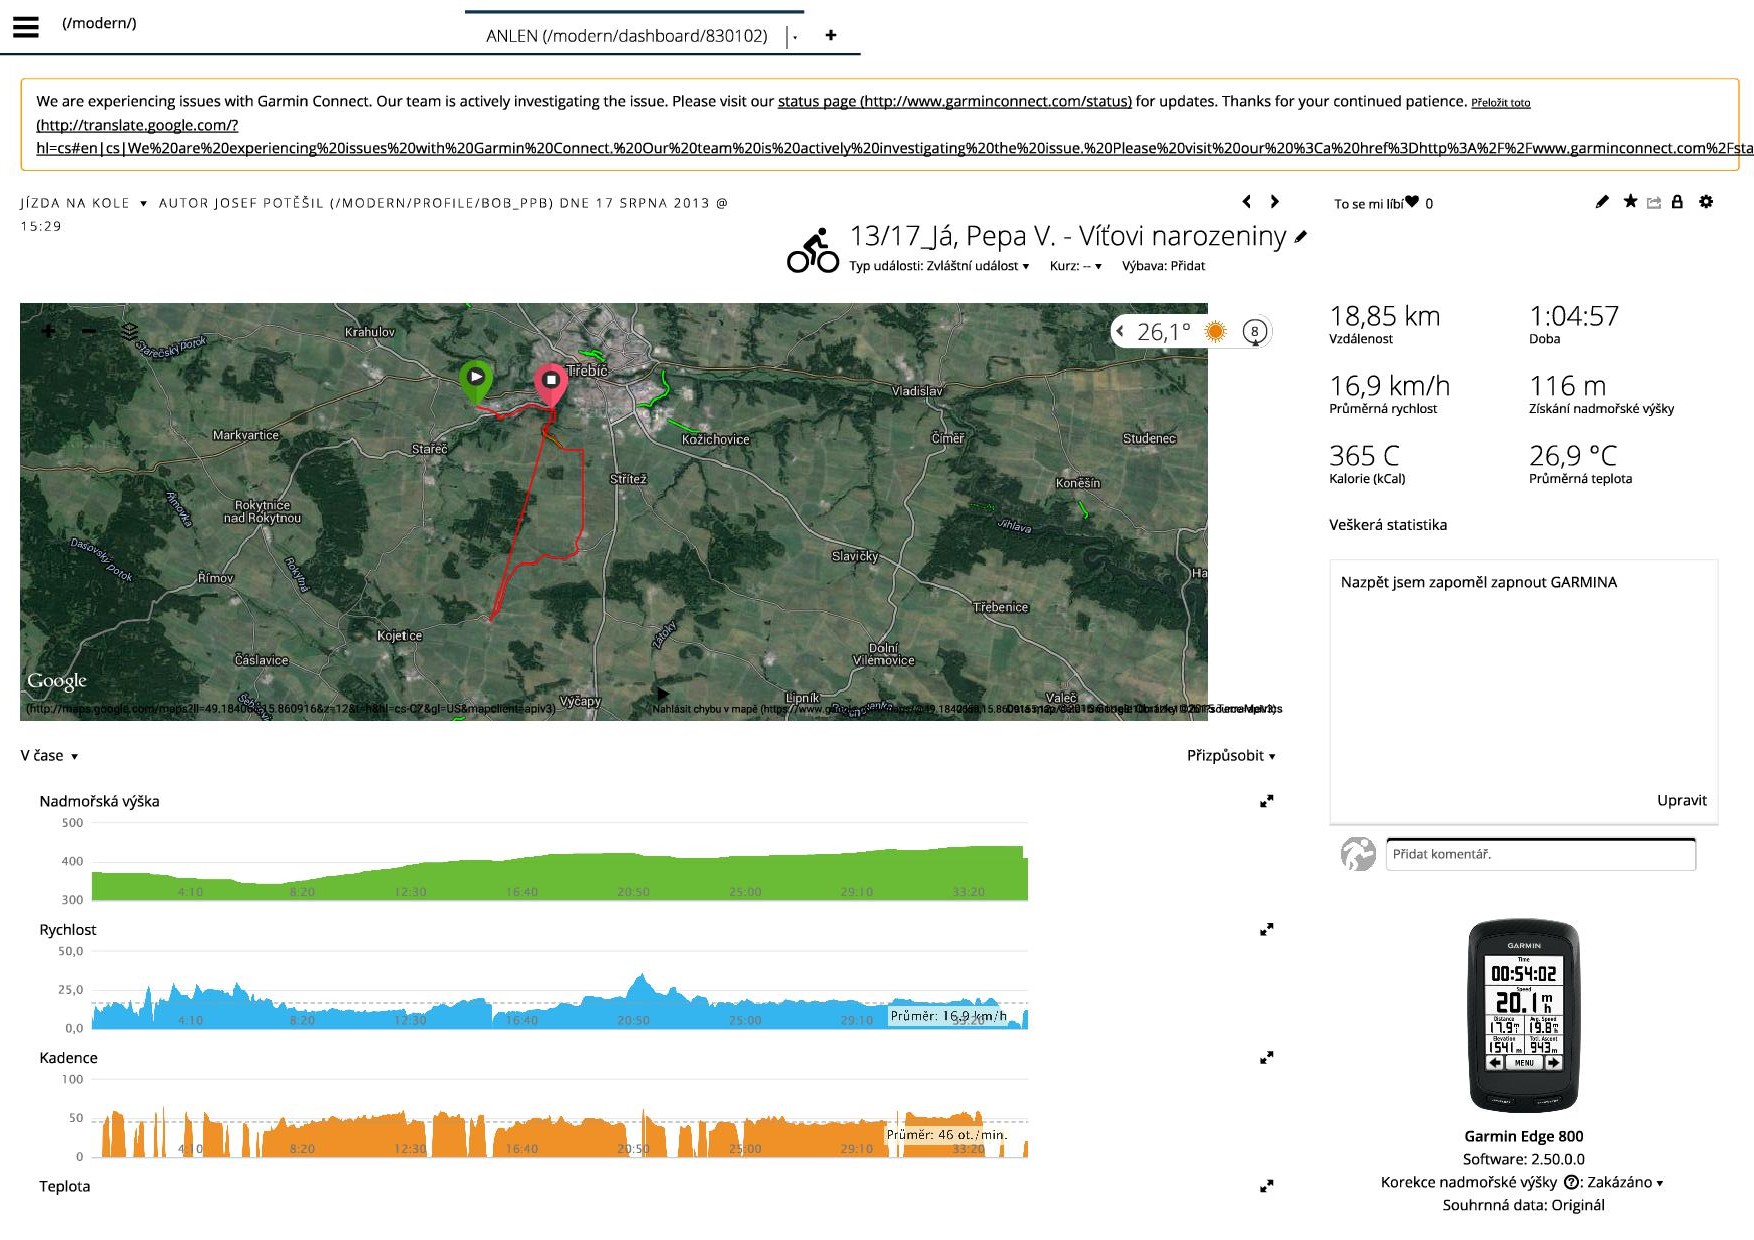Toggle activity privacy lock
The width and height of the screenshot is (1754, 1240).
pyautogui.click(x=1677, y=202)
